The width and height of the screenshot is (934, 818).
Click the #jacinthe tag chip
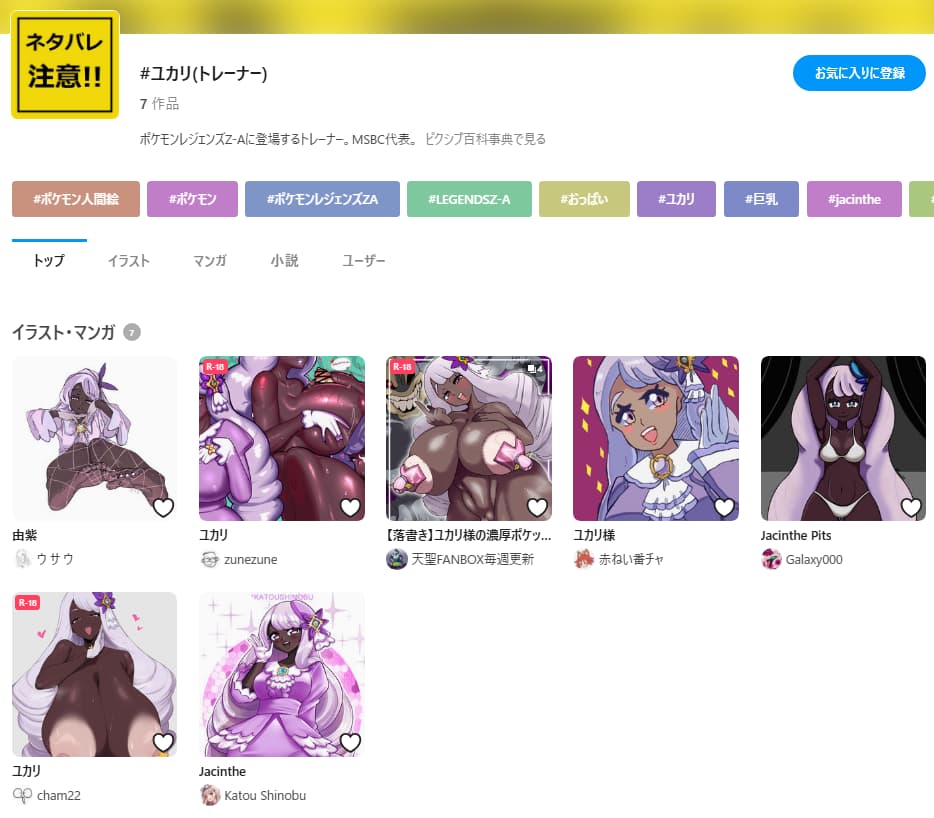pyautogui.click(x=854, y=199)
